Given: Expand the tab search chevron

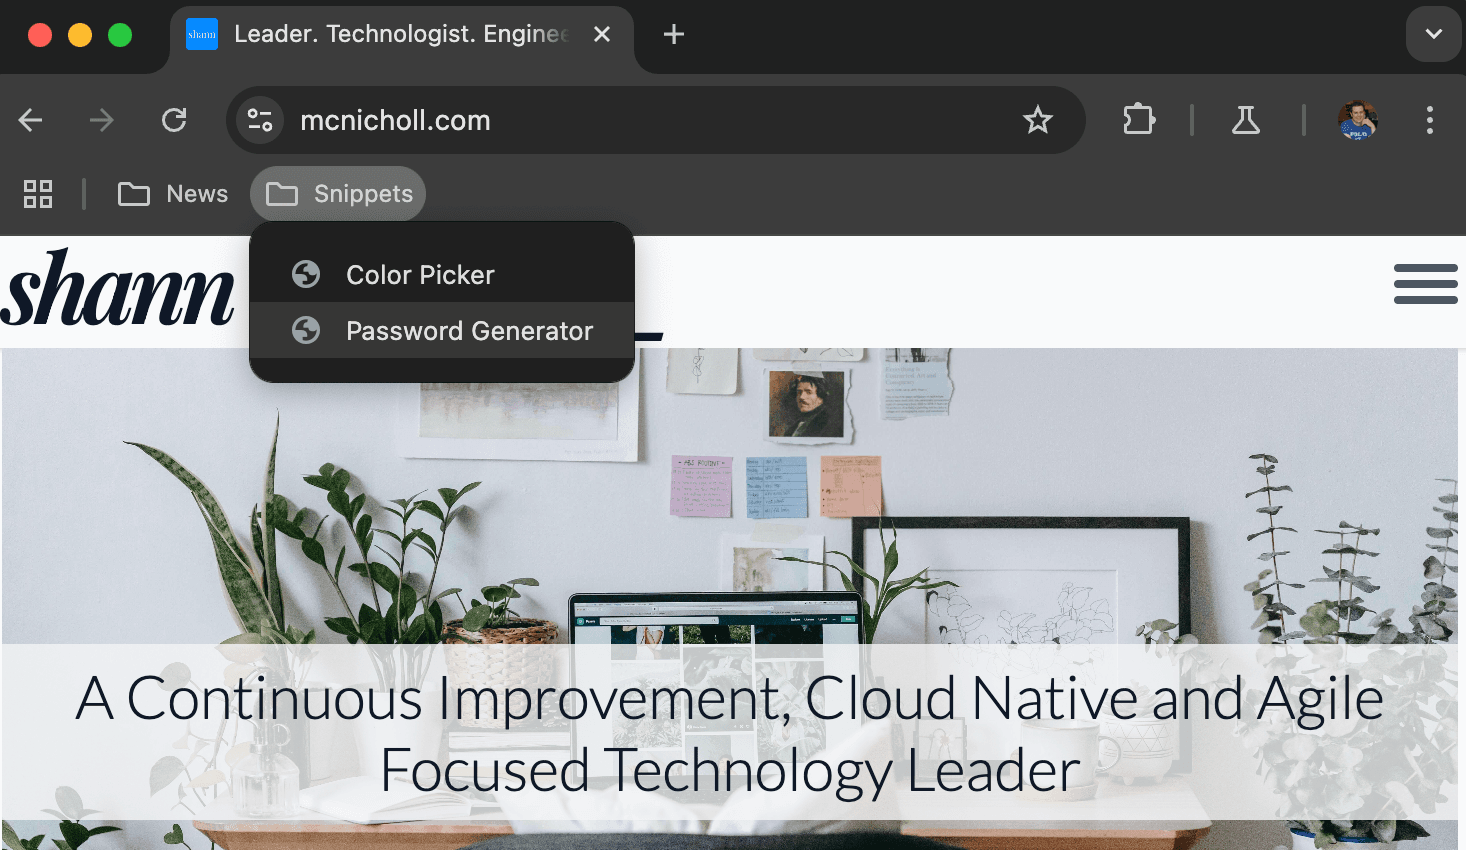Looking at the screenshot, I should 1434,34.
